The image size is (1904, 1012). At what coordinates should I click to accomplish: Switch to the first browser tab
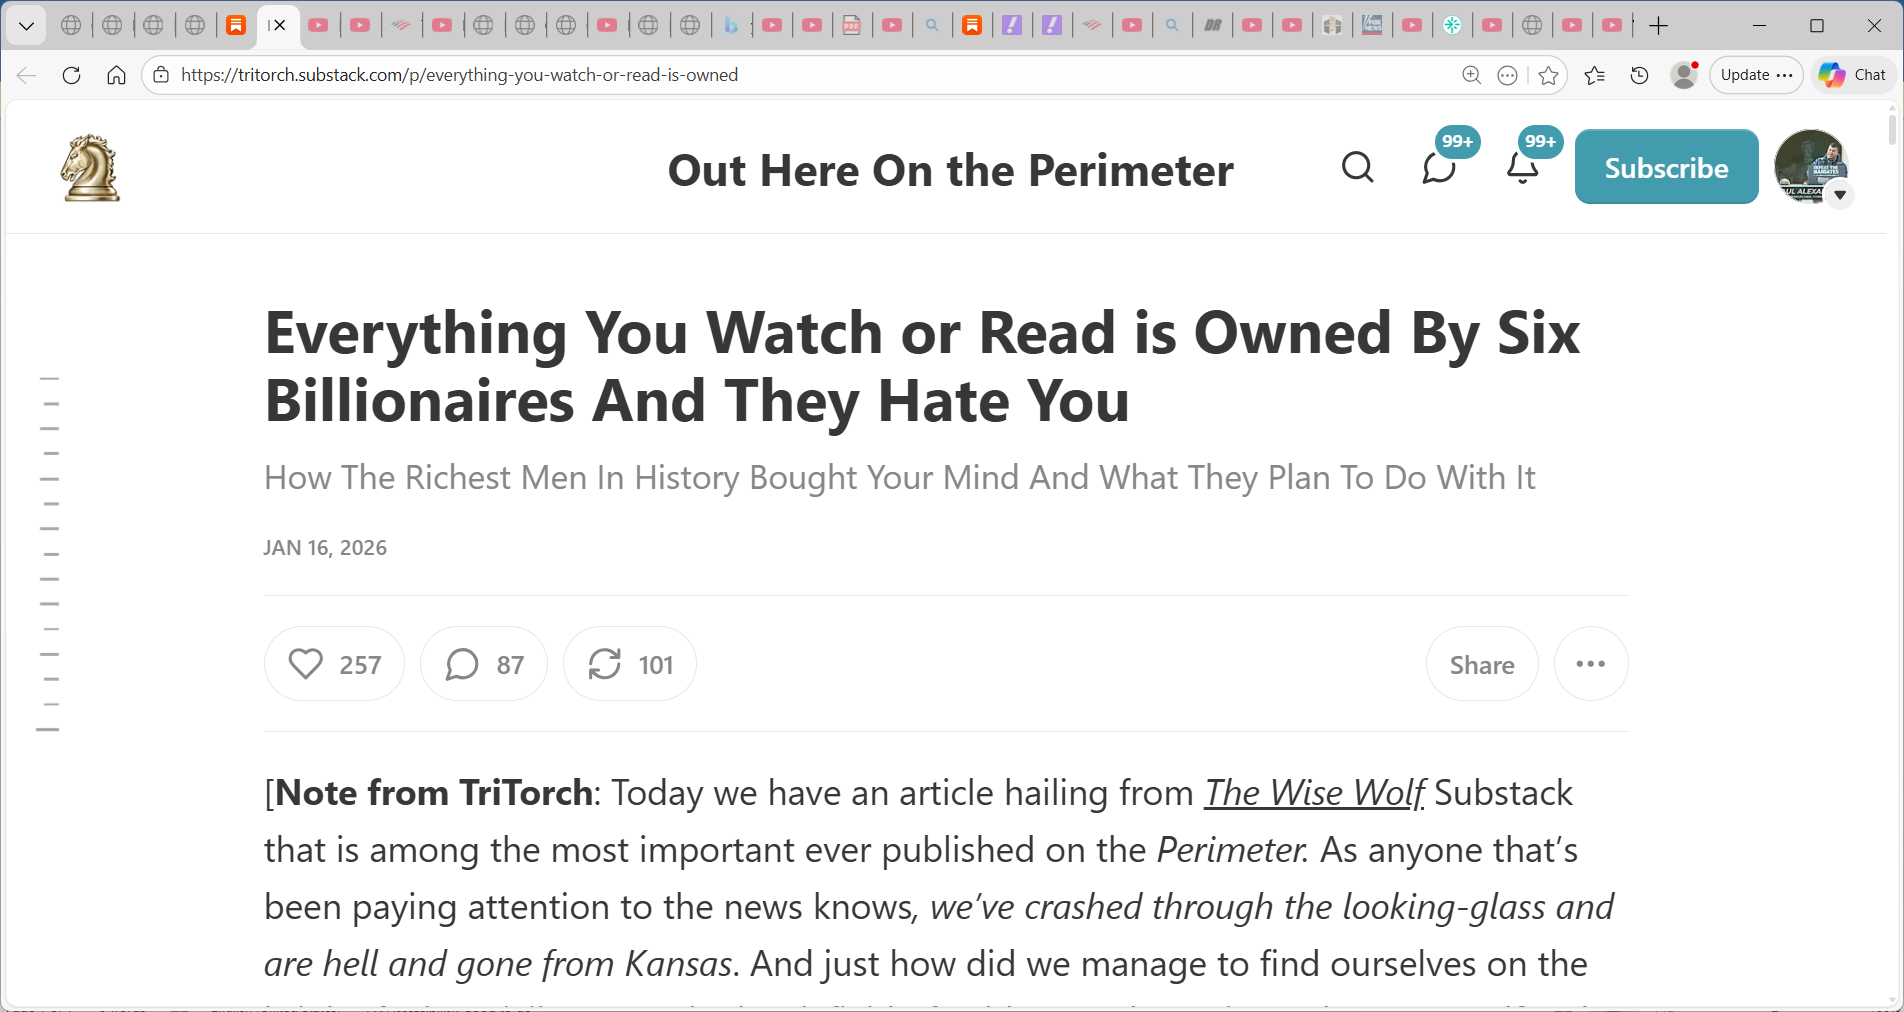tap(71, 25)
